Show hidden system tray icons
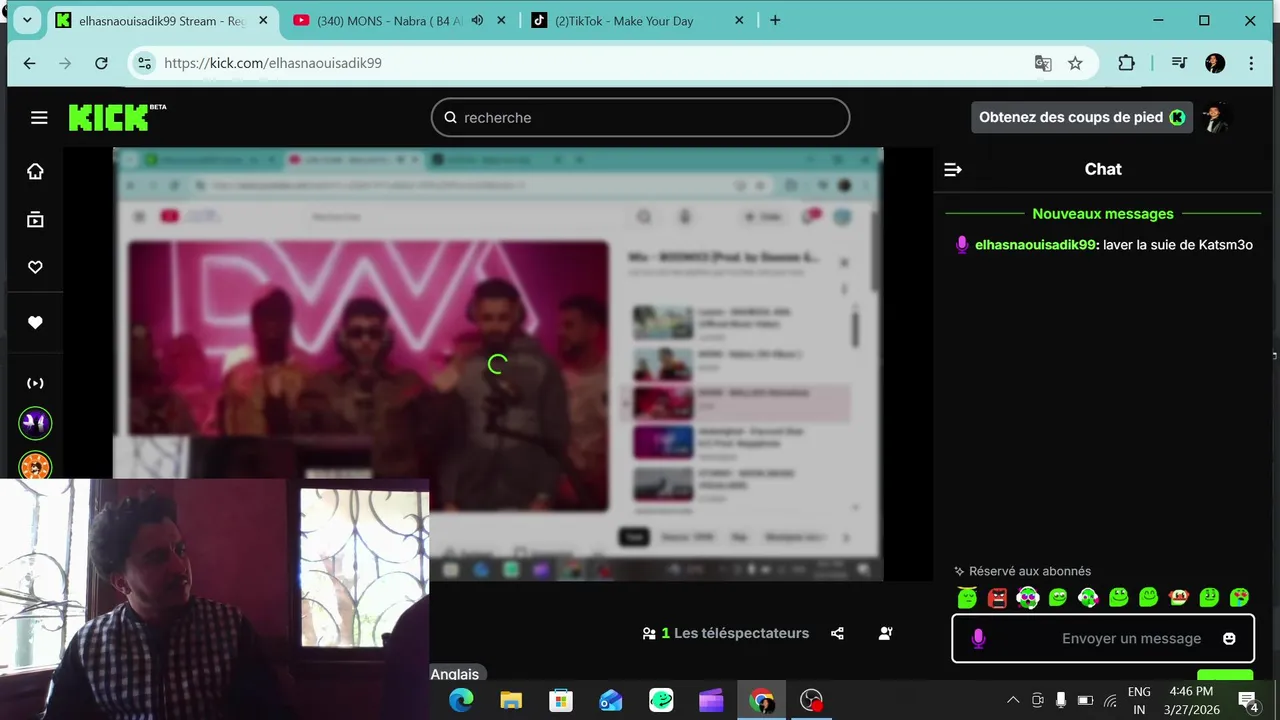The image size is (1280, 720). 1013,700
